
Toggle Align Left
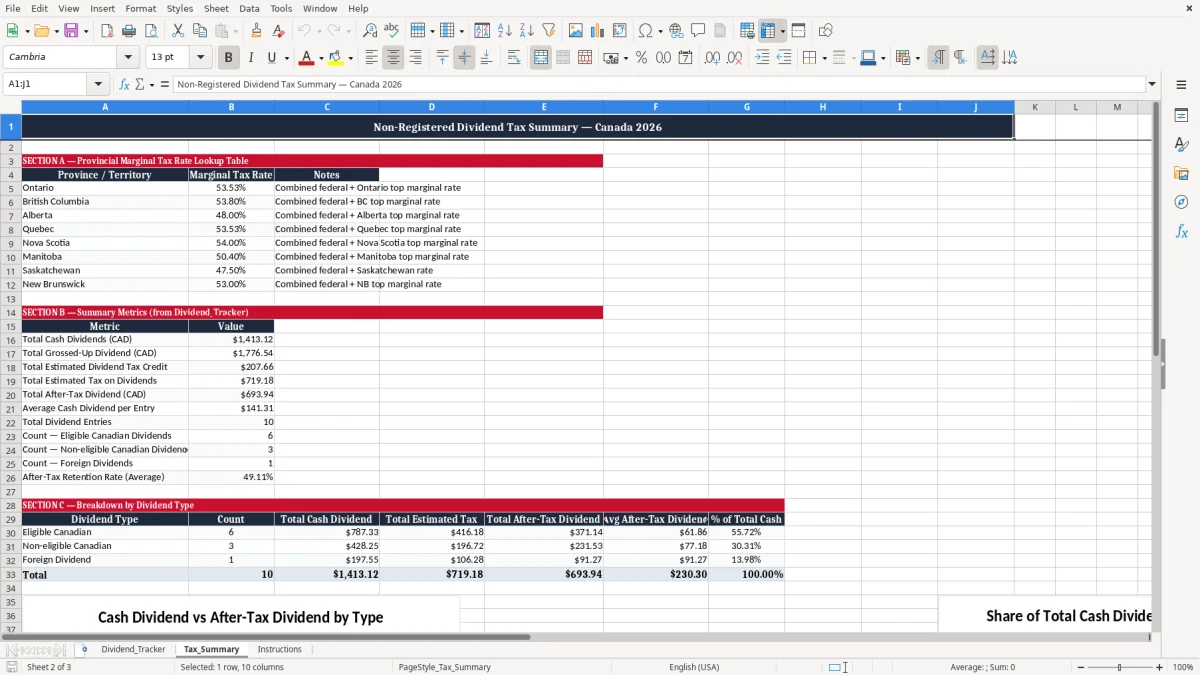tap(371, 58)
